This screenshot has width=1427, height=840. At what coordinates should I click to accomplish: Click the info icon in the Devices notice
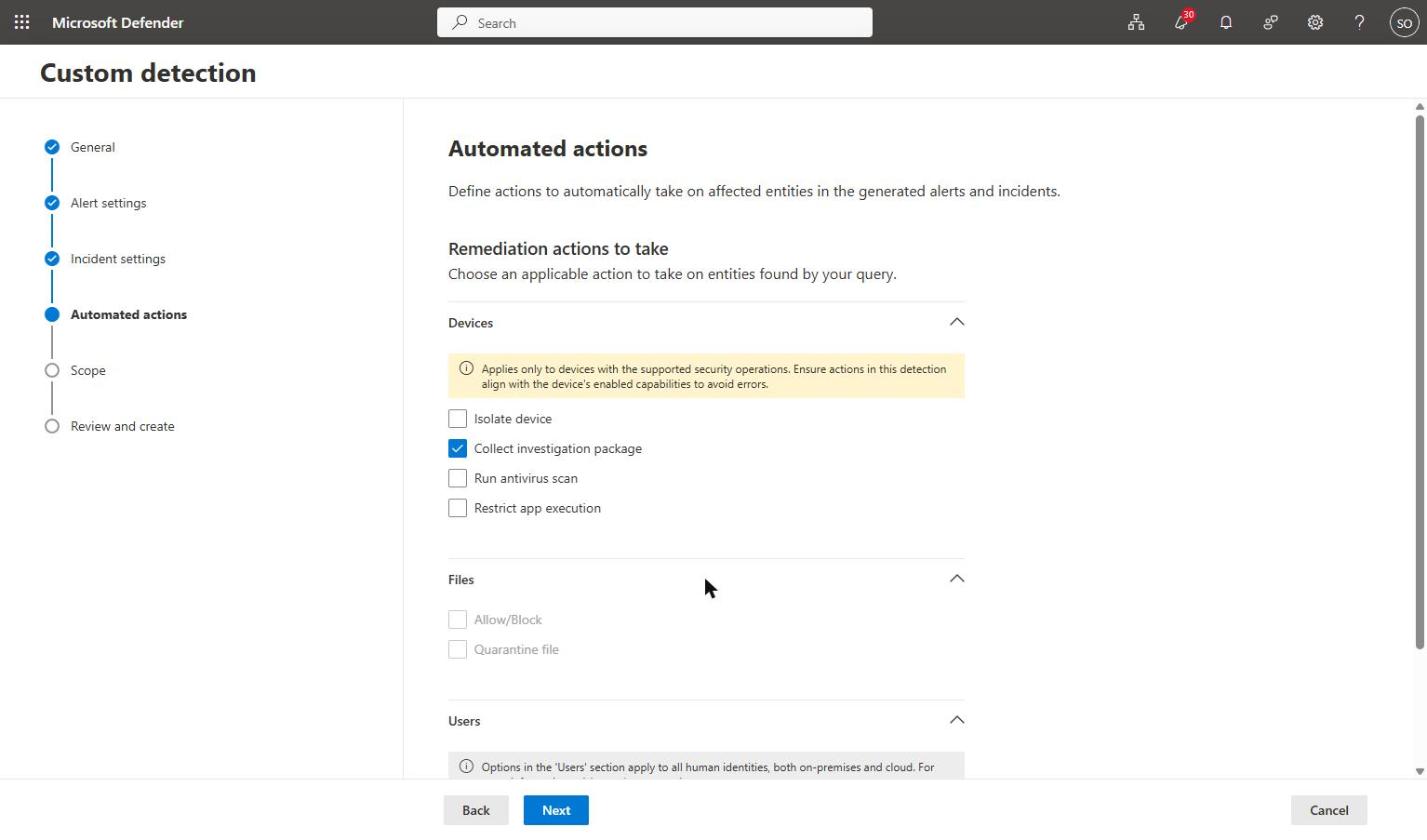(x=466, y=369)
